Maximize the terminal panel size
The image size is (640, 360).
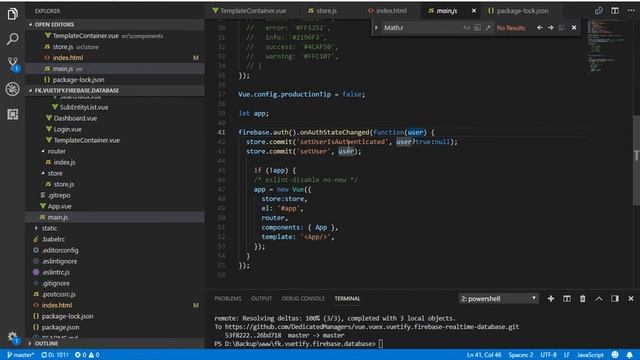tap(599, 299)
